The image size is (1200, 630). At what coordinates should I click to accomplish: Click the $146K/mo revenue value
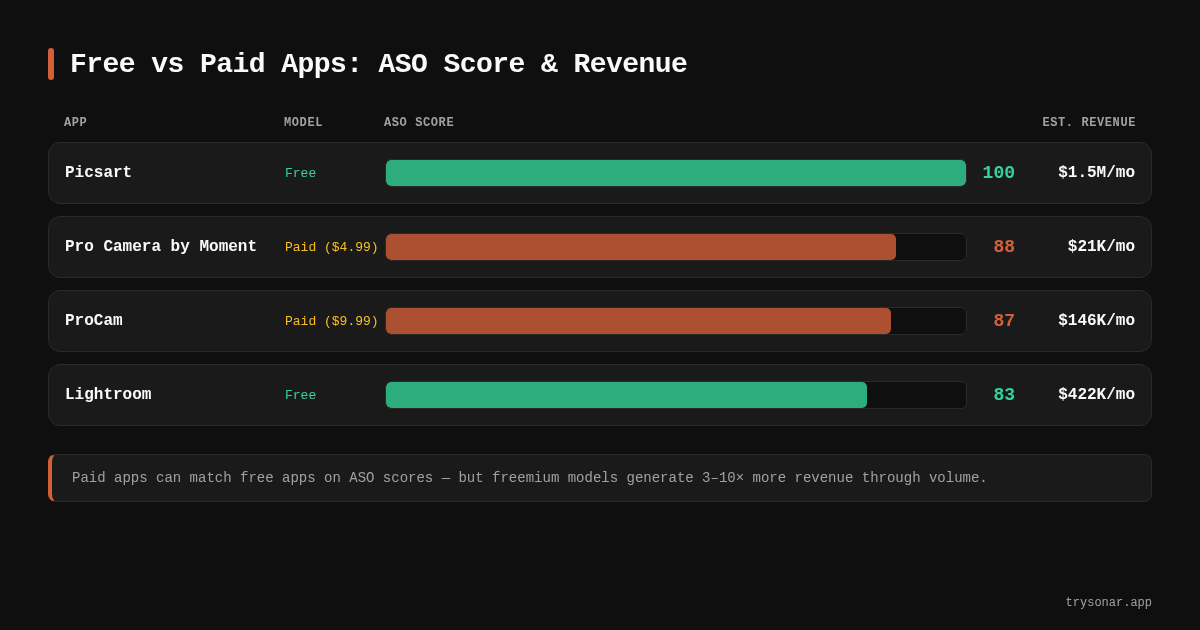click(x=1096, y=321)
